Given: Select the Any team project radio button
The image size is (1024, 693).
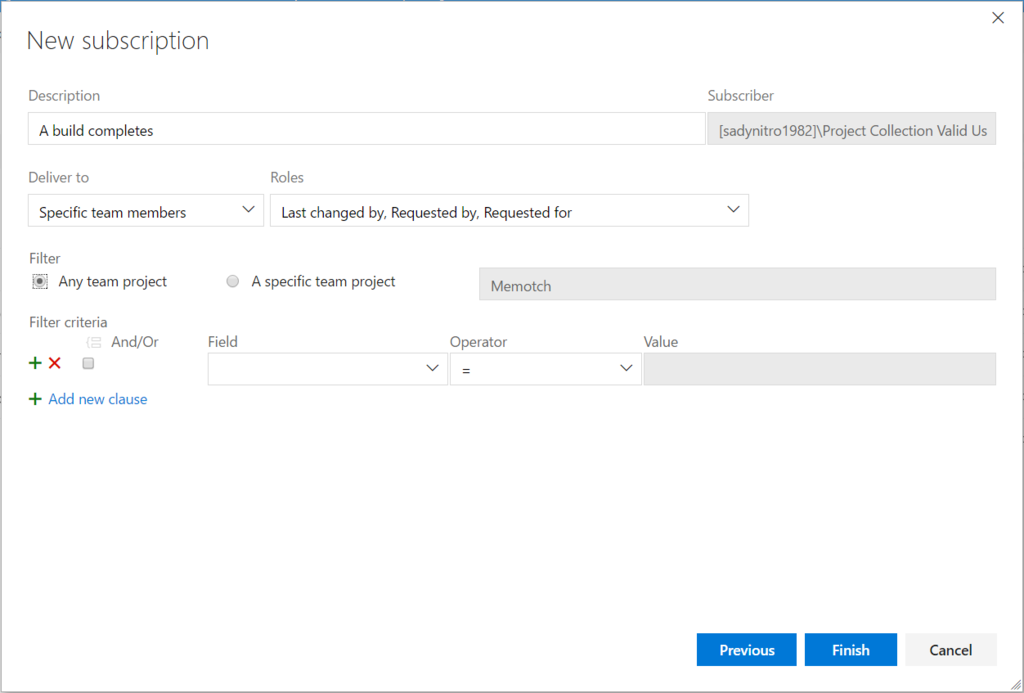Looking at the screenshot, I should pyautogui.click(x=39, y=282).
